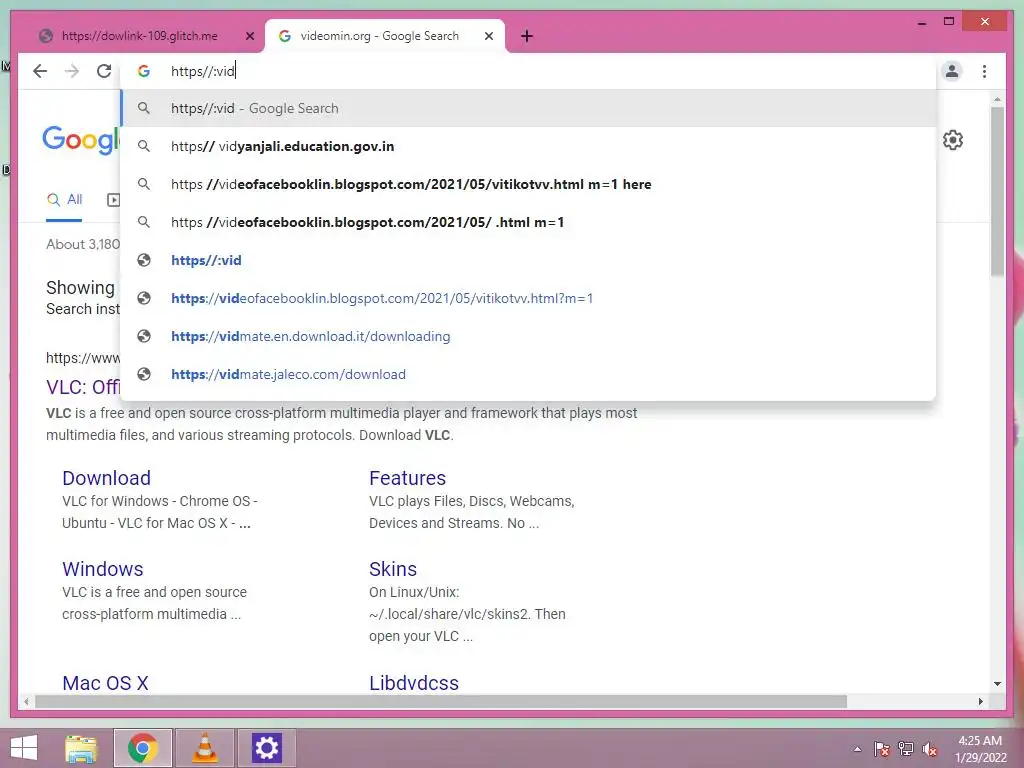Open the clock showing 4:25 AM

980,749
